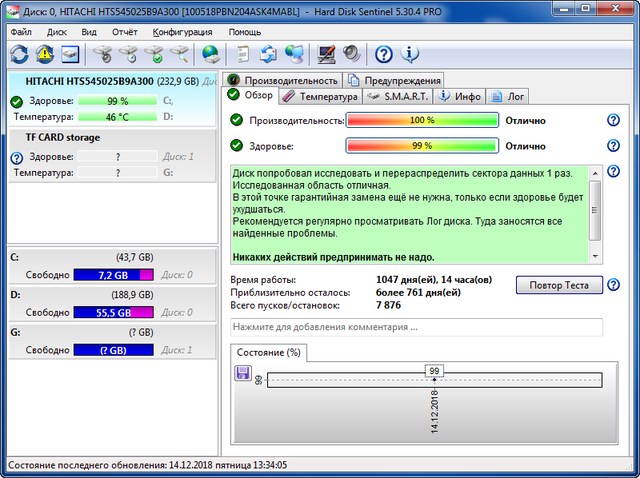Open the S.M.A.R.T. tab

[397, 97]
